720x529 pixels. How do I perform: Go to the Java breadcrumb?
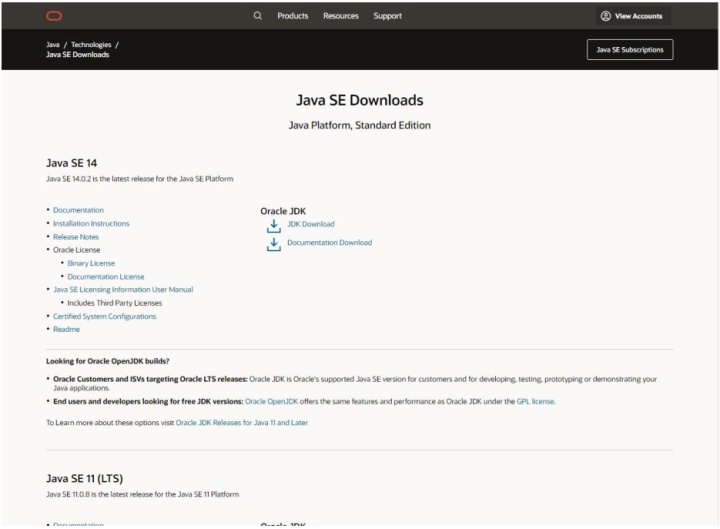tap(53, 45)
